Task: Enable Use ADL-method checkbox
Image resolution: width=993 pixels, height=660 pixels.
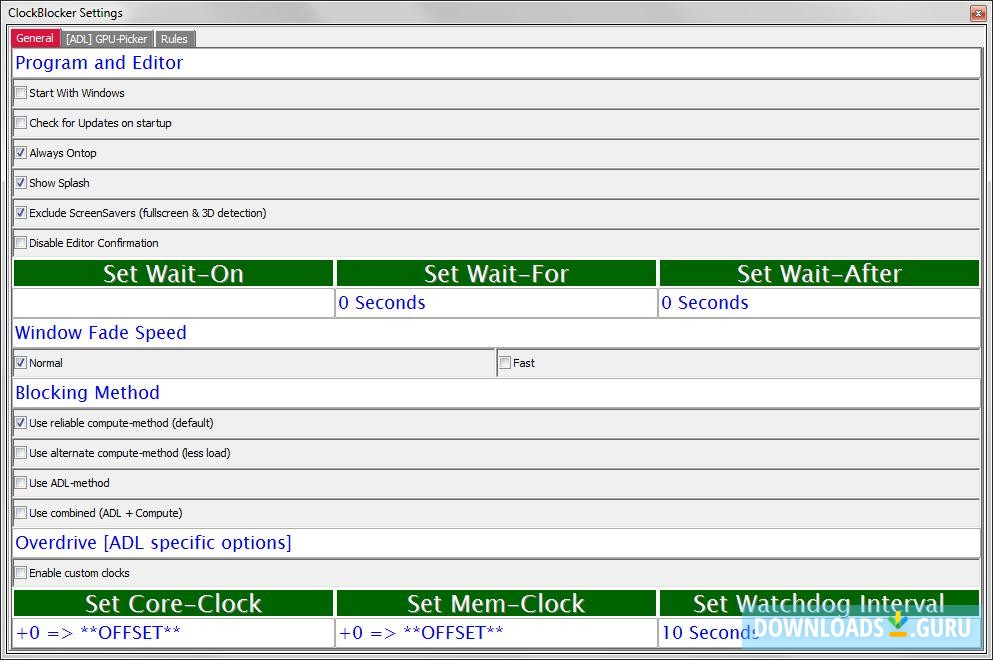Action: coord(21,483)
